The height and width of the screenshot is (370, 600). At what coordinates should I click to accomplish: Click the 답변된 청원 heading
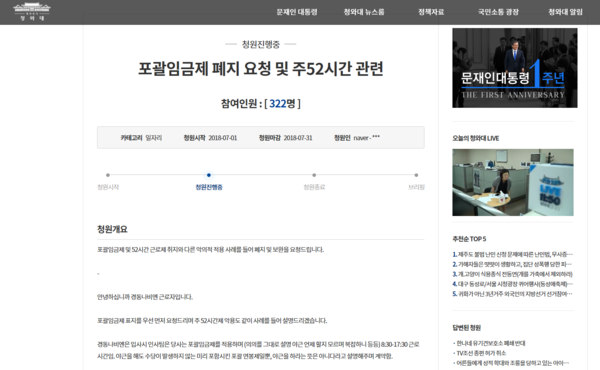point(466,328)
